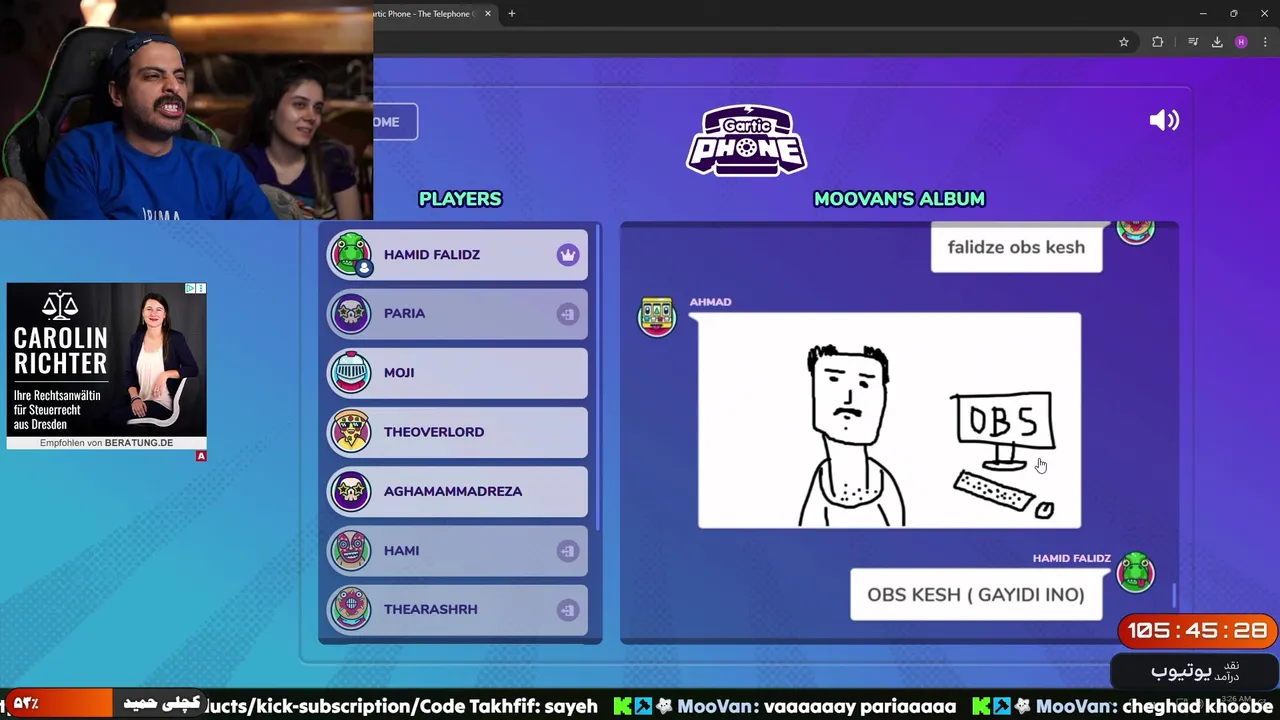Mute the game sound speaker icon
The image size is (1280, 720).
coord(1164,121)
